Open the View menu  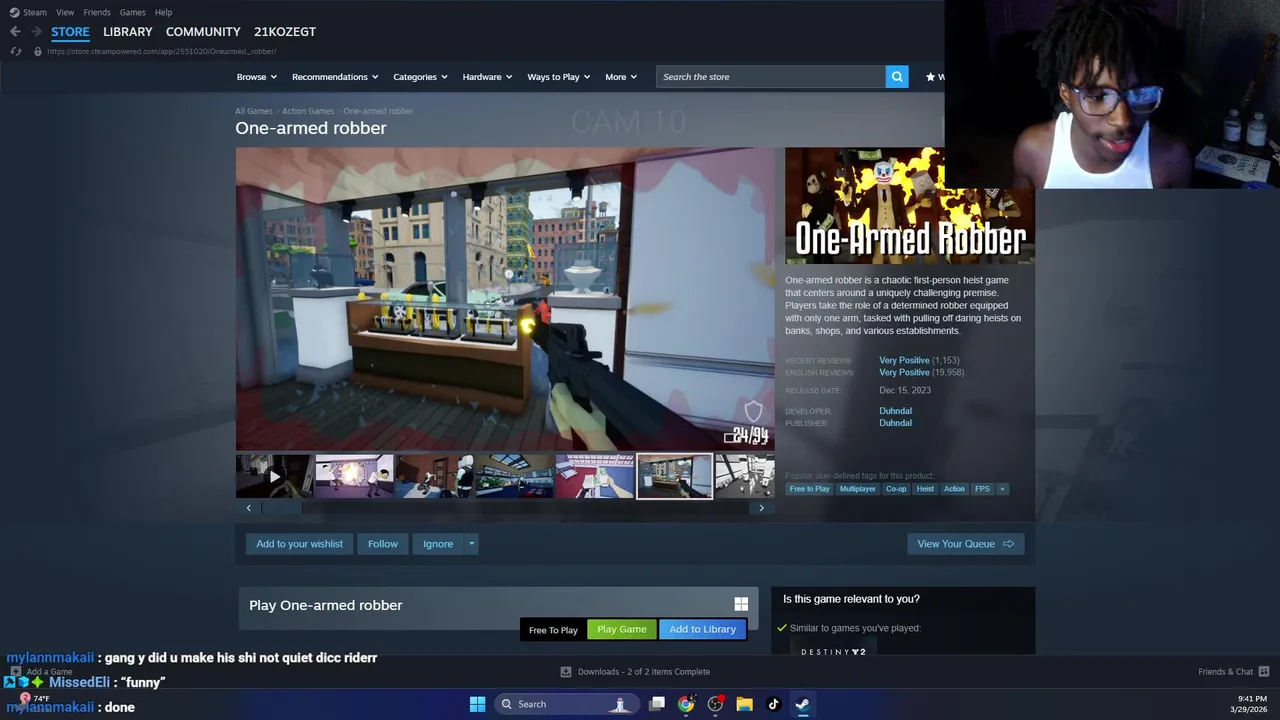point(65,12)
